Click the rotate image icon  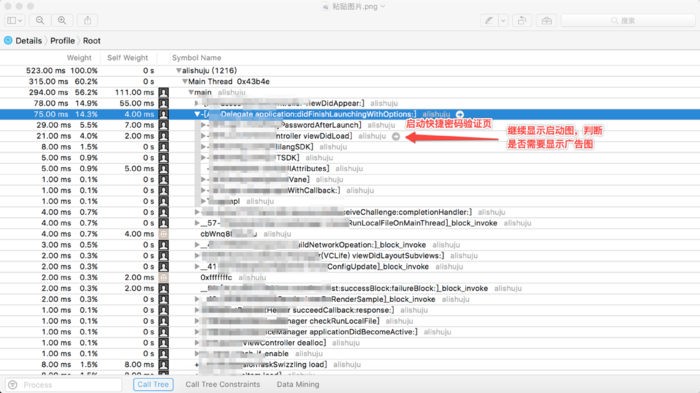521,21
